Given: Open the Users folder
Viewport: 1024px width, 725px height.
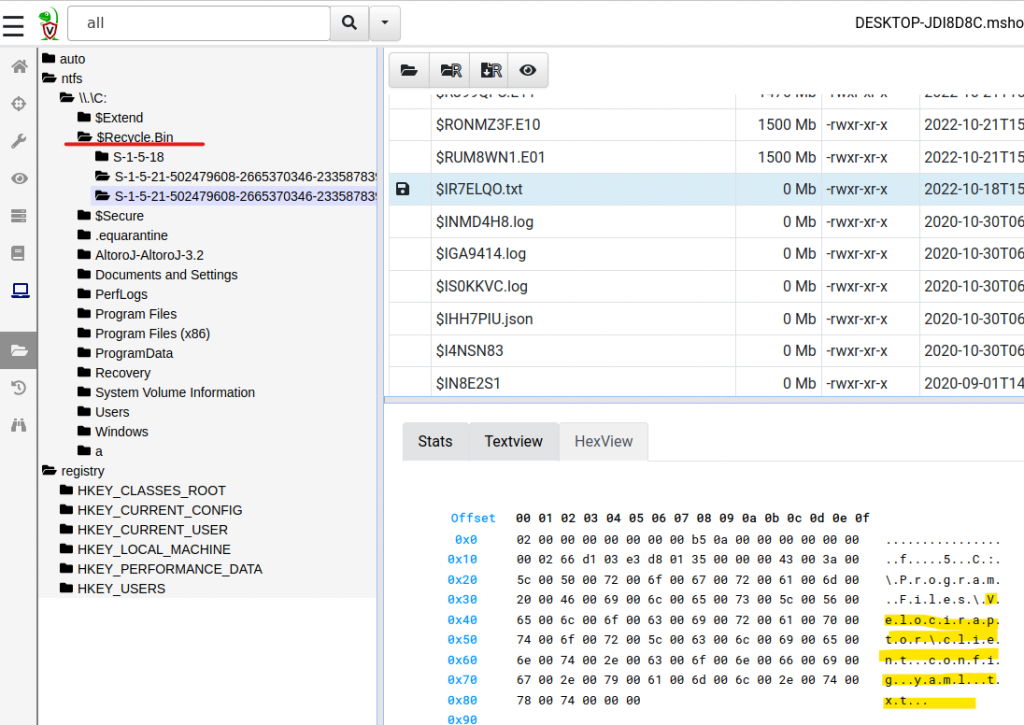Looking at the screenshot, I should tap(103, 411).
